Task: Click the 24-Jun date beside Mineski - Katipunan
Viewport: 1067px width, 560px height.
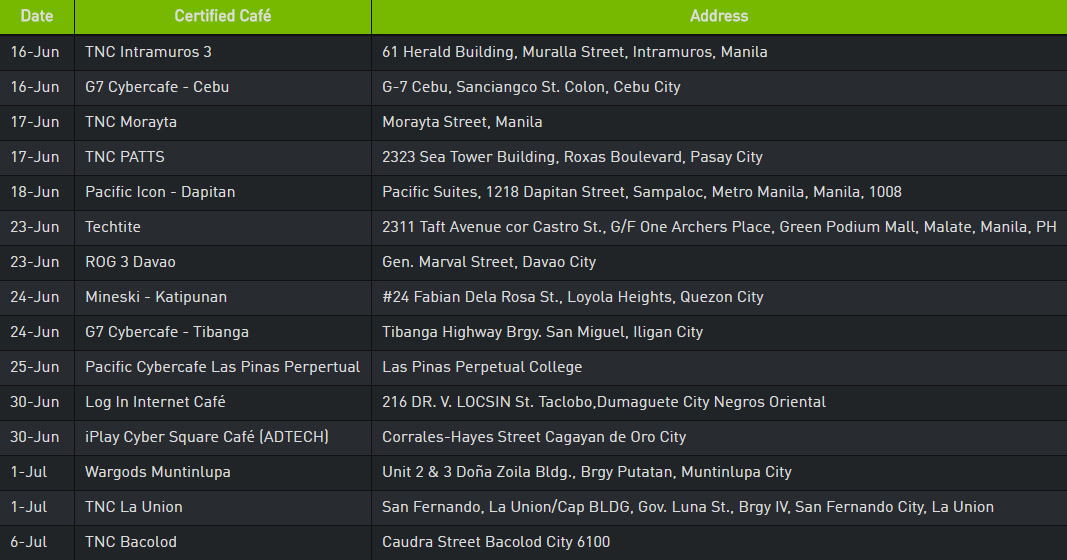Action: pos(37,298)
